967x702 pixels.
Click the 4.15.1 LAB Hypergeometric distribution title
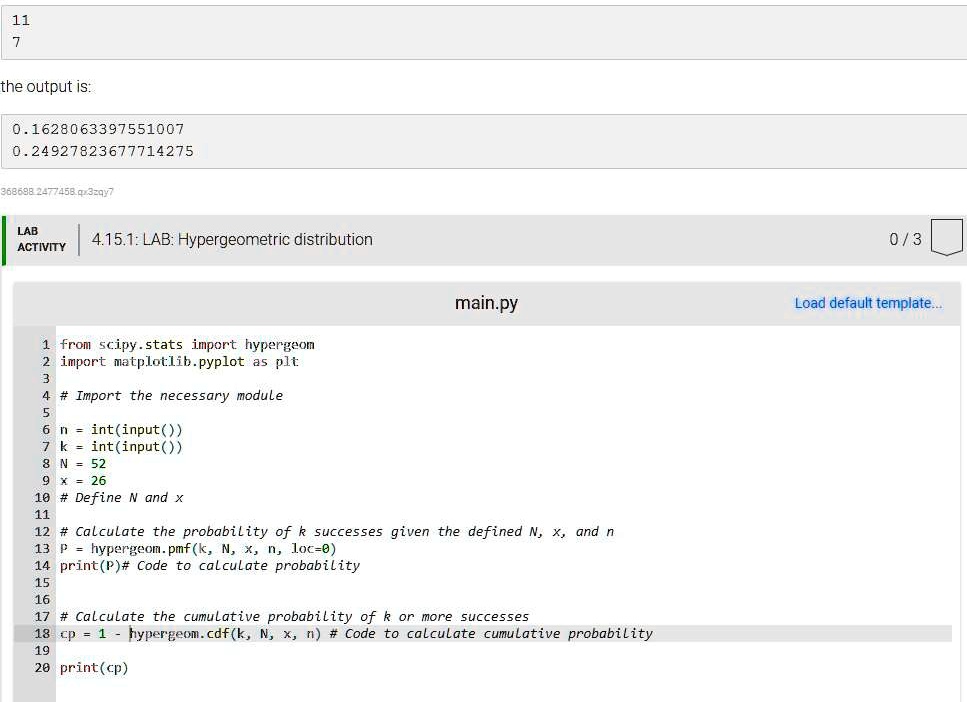(232, 240)
